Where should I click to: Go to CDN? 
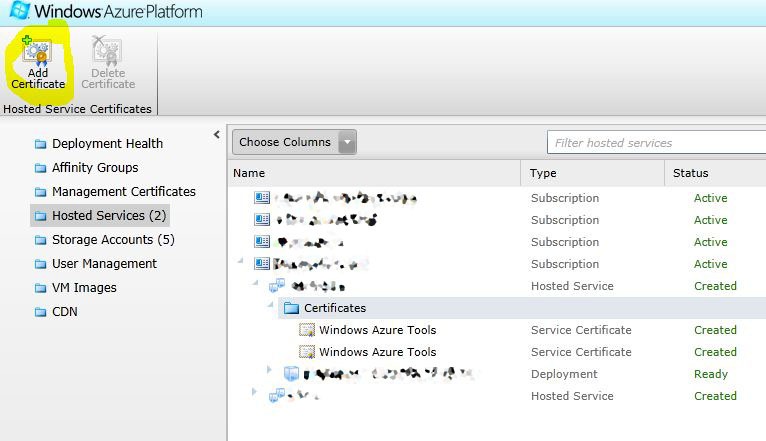click(x=65, y=312)
